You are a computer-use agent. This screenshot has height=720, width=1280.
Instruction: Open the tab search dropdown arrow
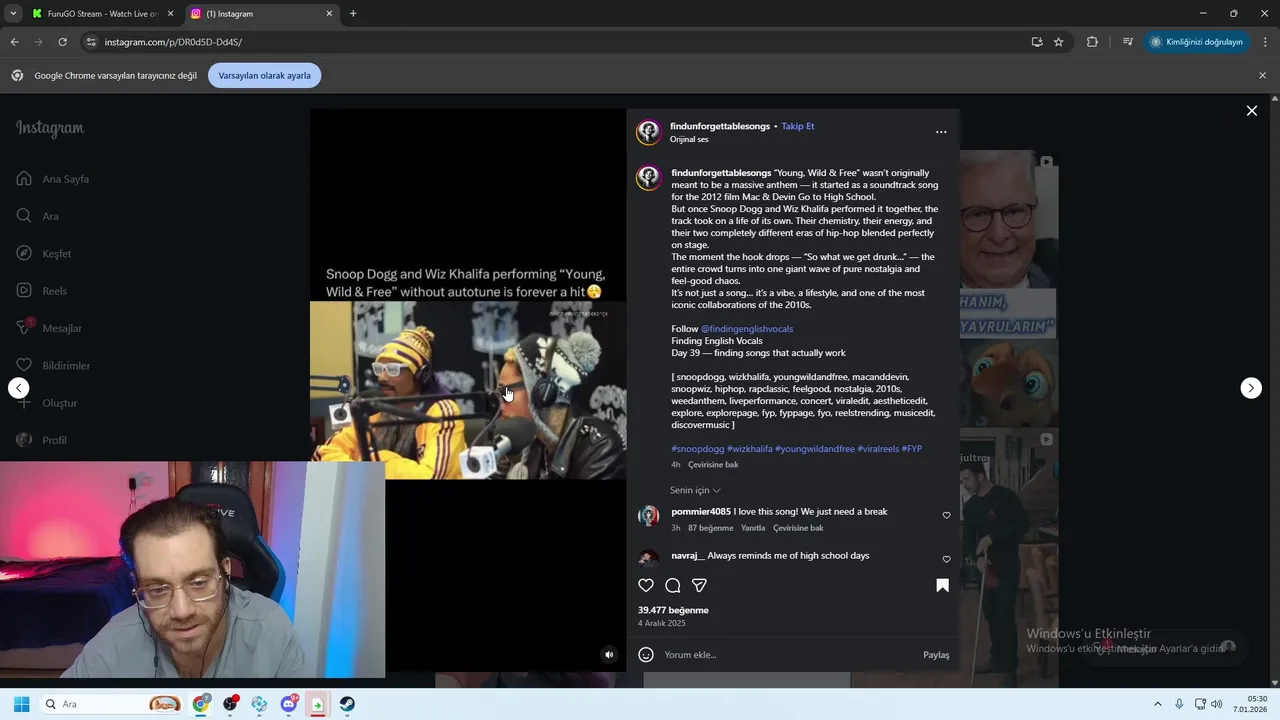pyautogui.click(x=12, y=14)
